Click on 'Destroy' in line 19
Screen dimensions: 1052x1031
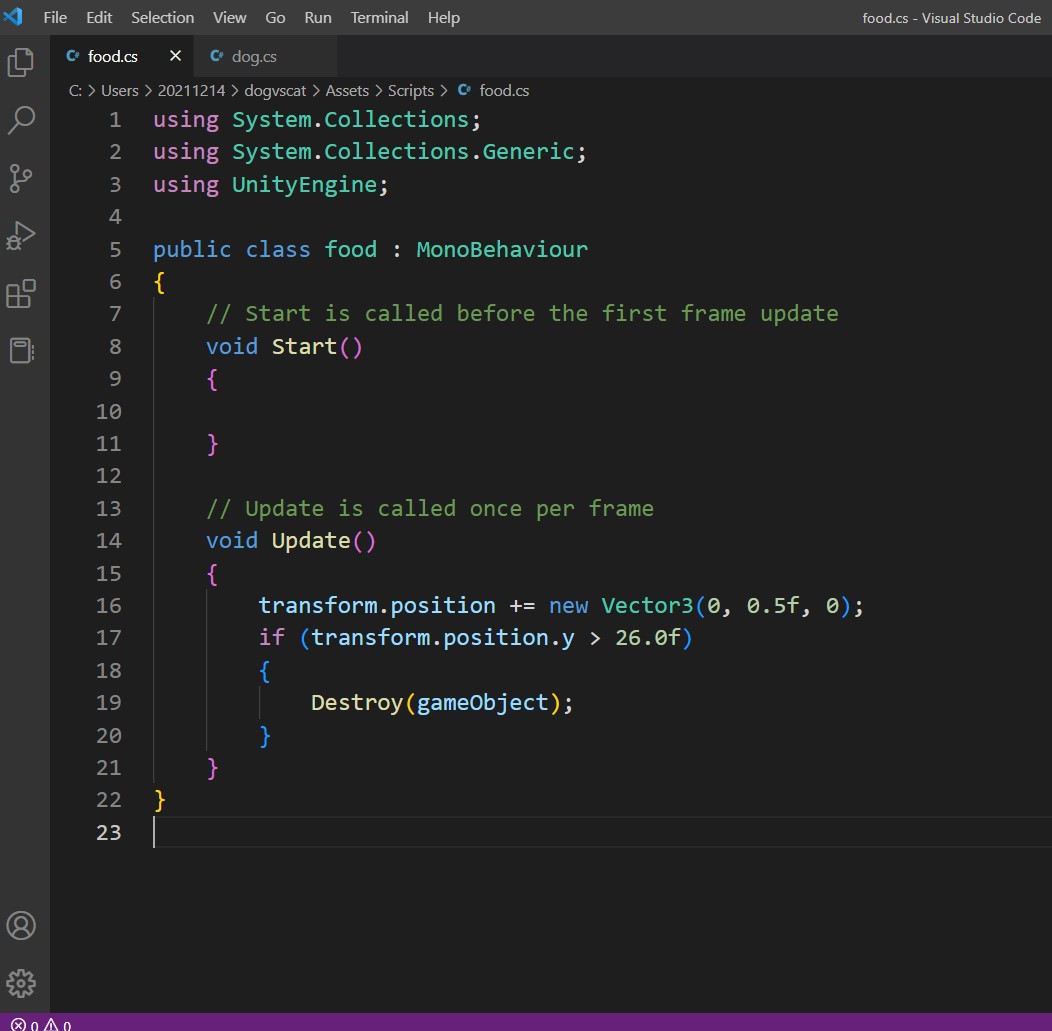[x=357, y=703]
